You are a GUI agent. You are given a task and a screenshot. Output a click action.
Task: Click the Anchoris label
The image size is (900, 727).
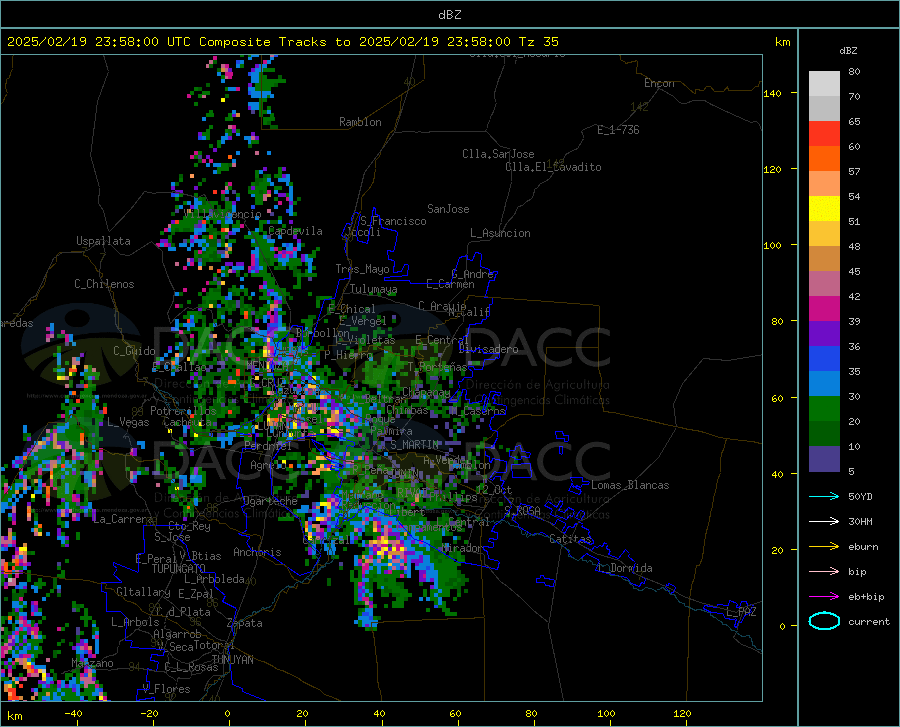(x=257, y=553)
